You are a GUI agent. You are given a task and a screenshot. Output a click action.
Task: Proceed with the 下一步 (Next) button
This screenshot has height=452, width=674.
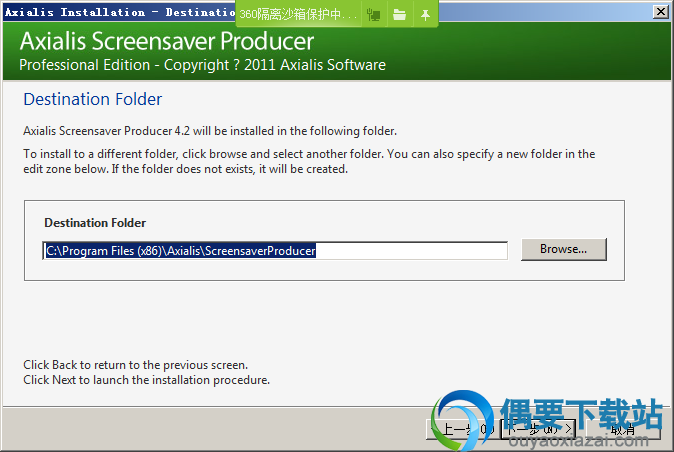[538, 428]
